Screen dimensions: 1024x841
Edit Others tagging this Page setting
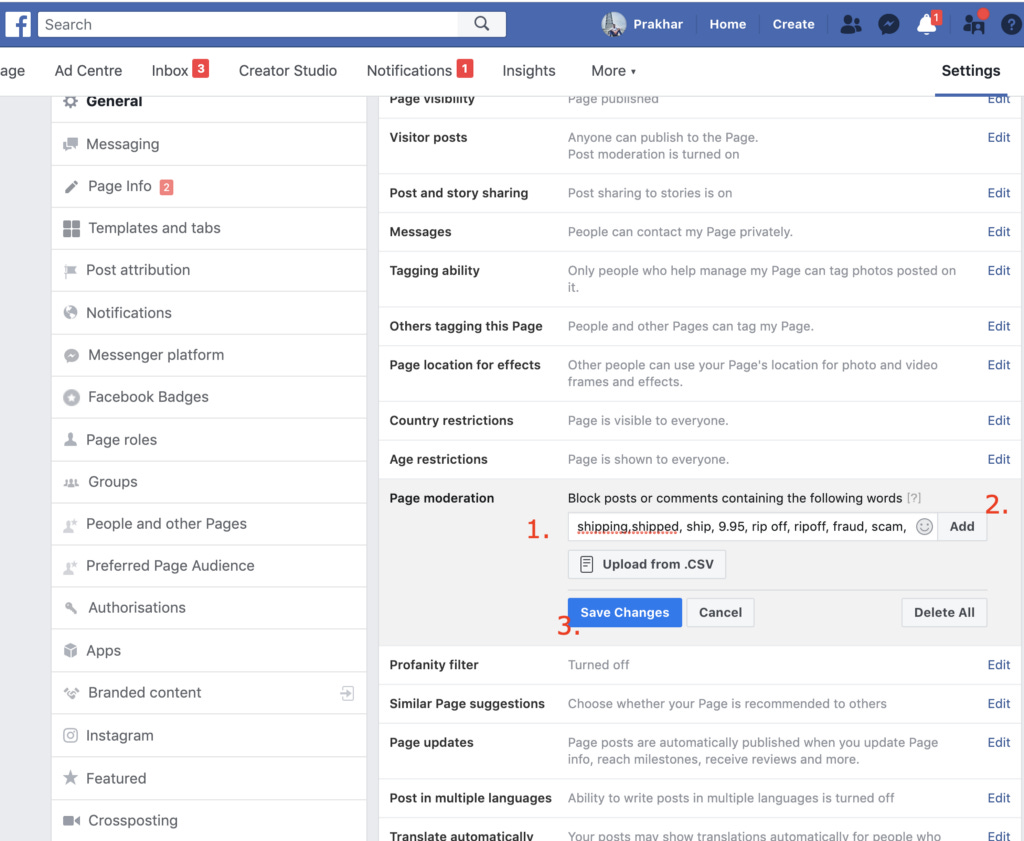tap(999, 326)
